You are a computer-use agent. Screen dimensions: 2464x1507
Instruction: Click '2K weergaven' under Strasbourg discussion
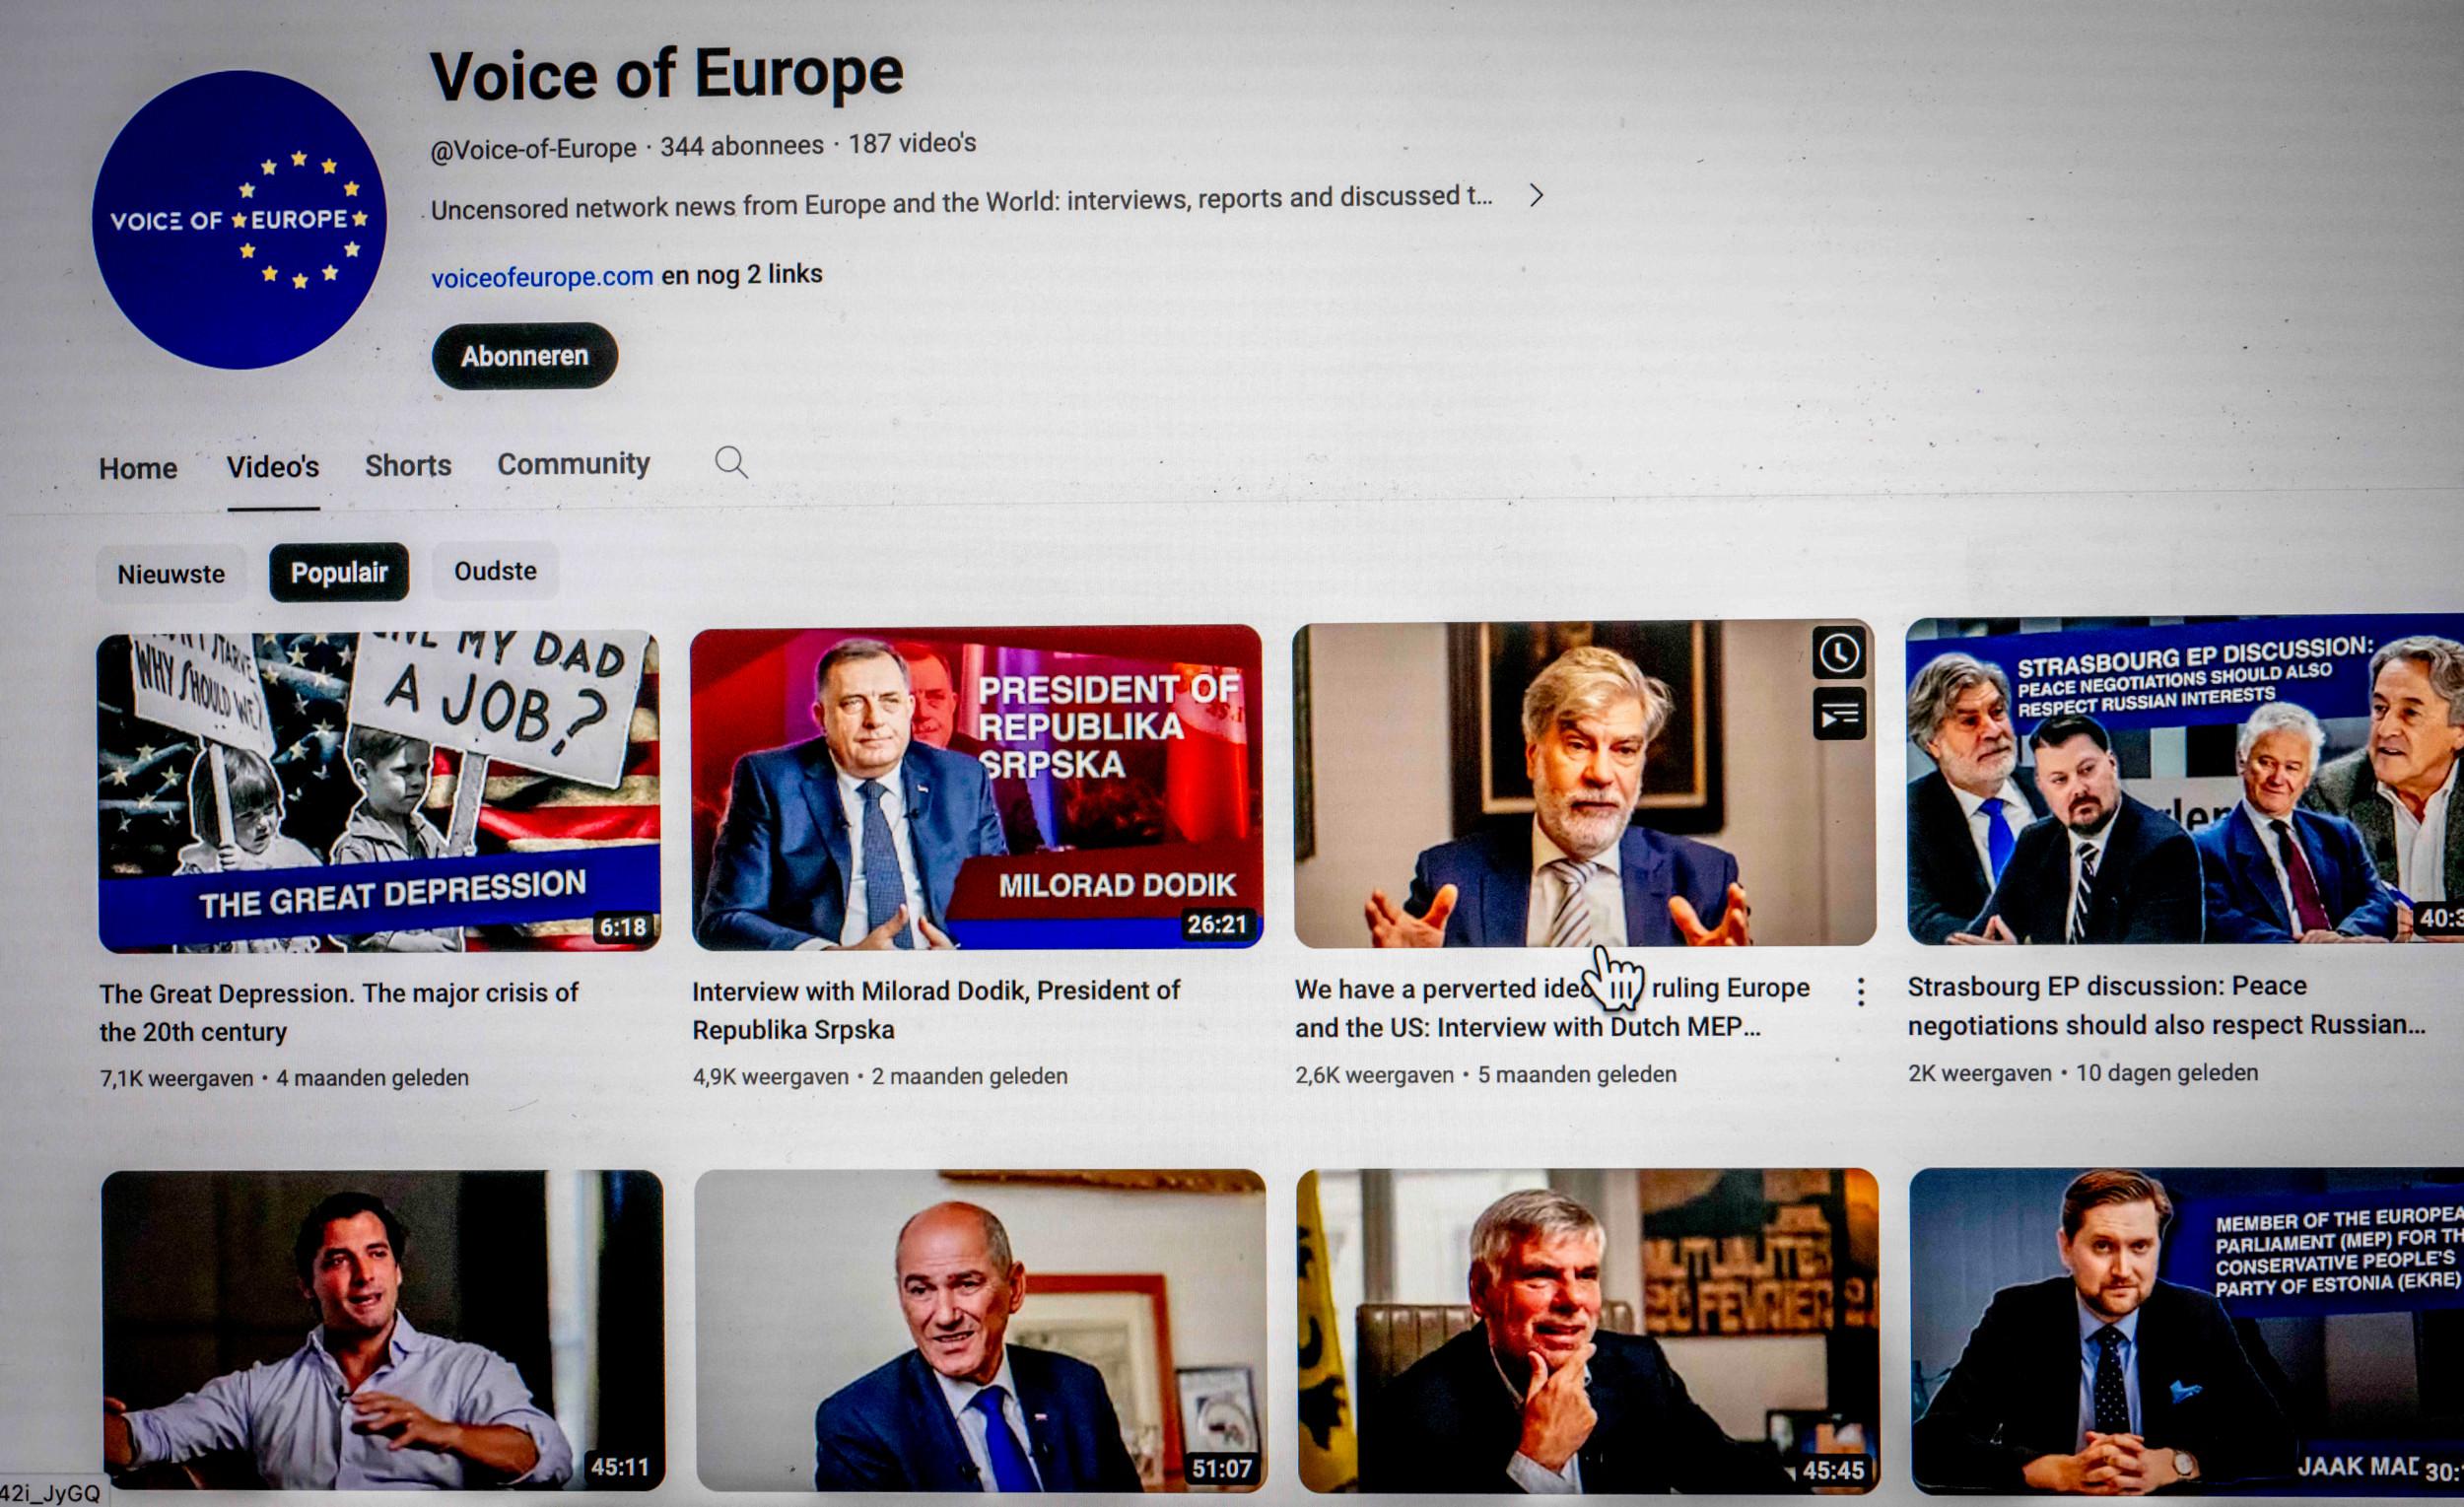point(1979,1073)
